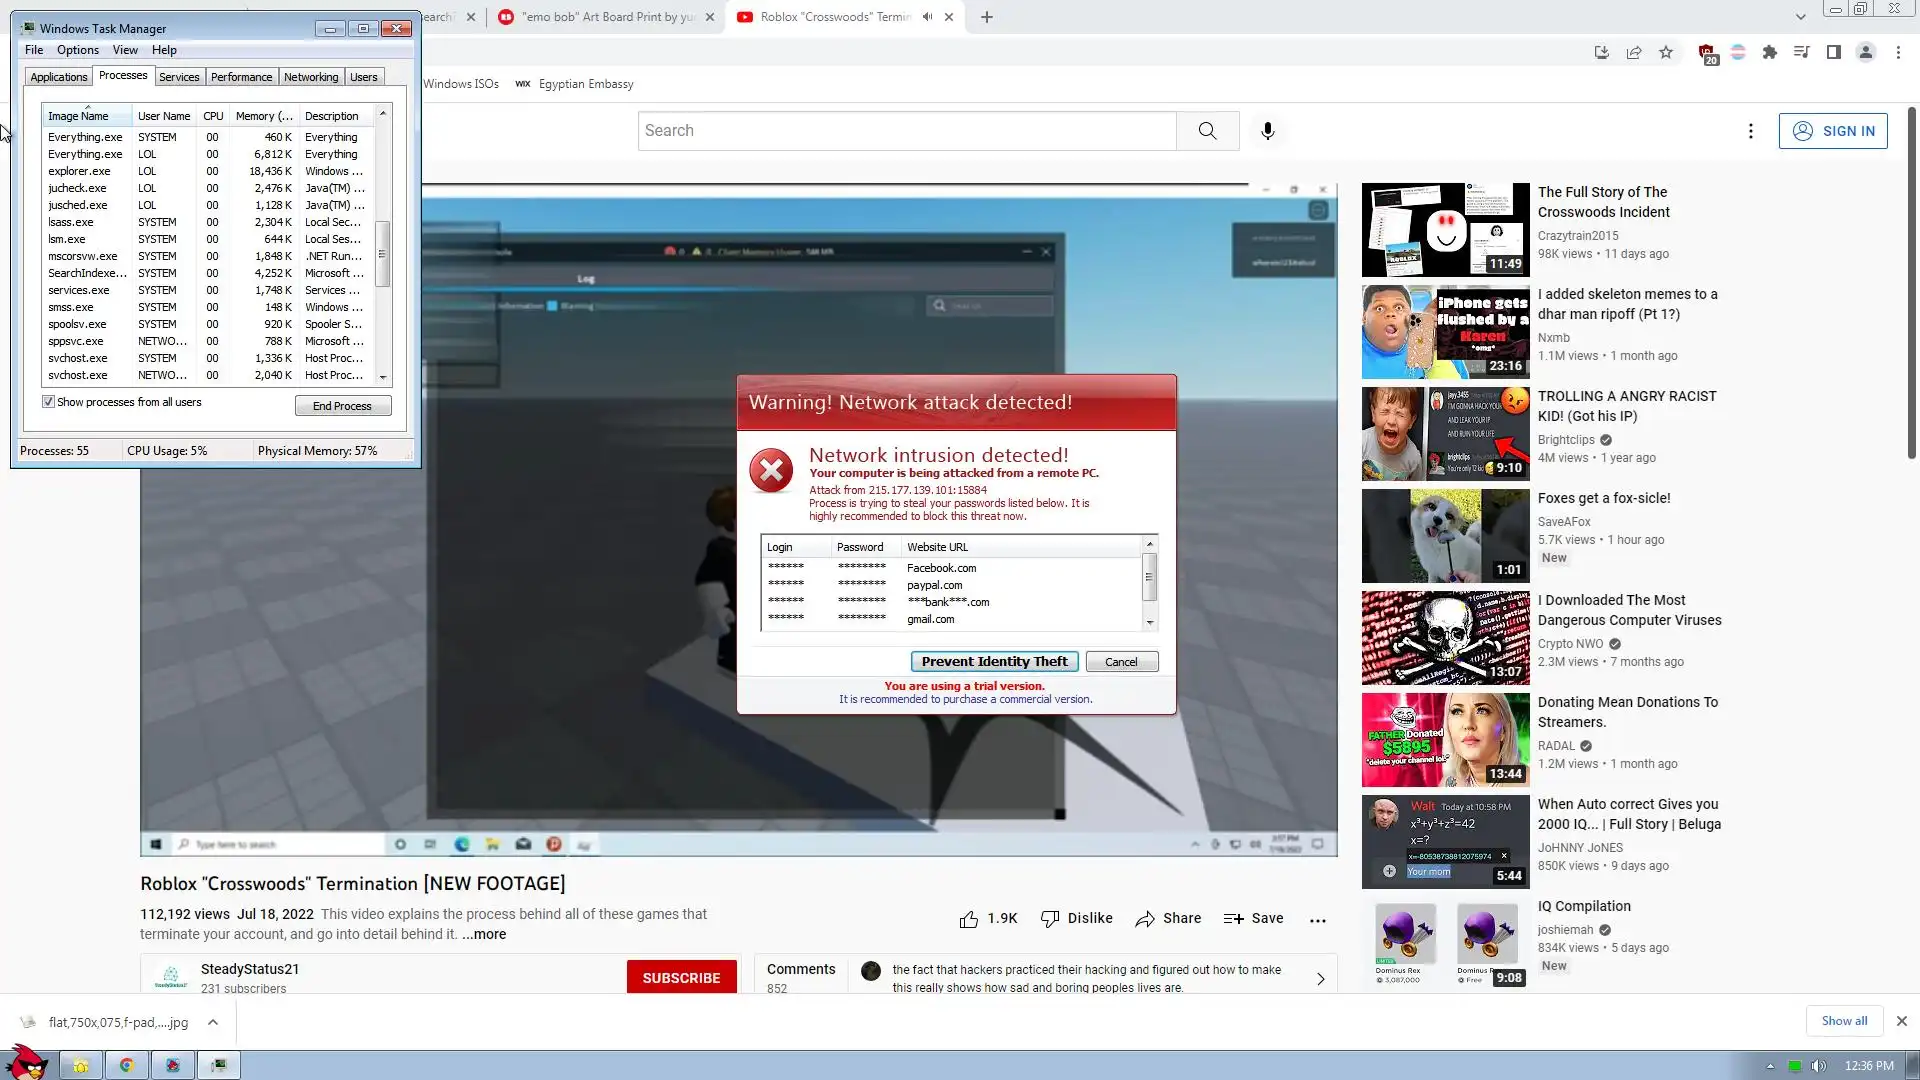The height and width of the screenshot is (1080, 1920).
Task: Open Chrome from the Windows taskbar
Action: pyautogui.click(x=127, y=1065)
